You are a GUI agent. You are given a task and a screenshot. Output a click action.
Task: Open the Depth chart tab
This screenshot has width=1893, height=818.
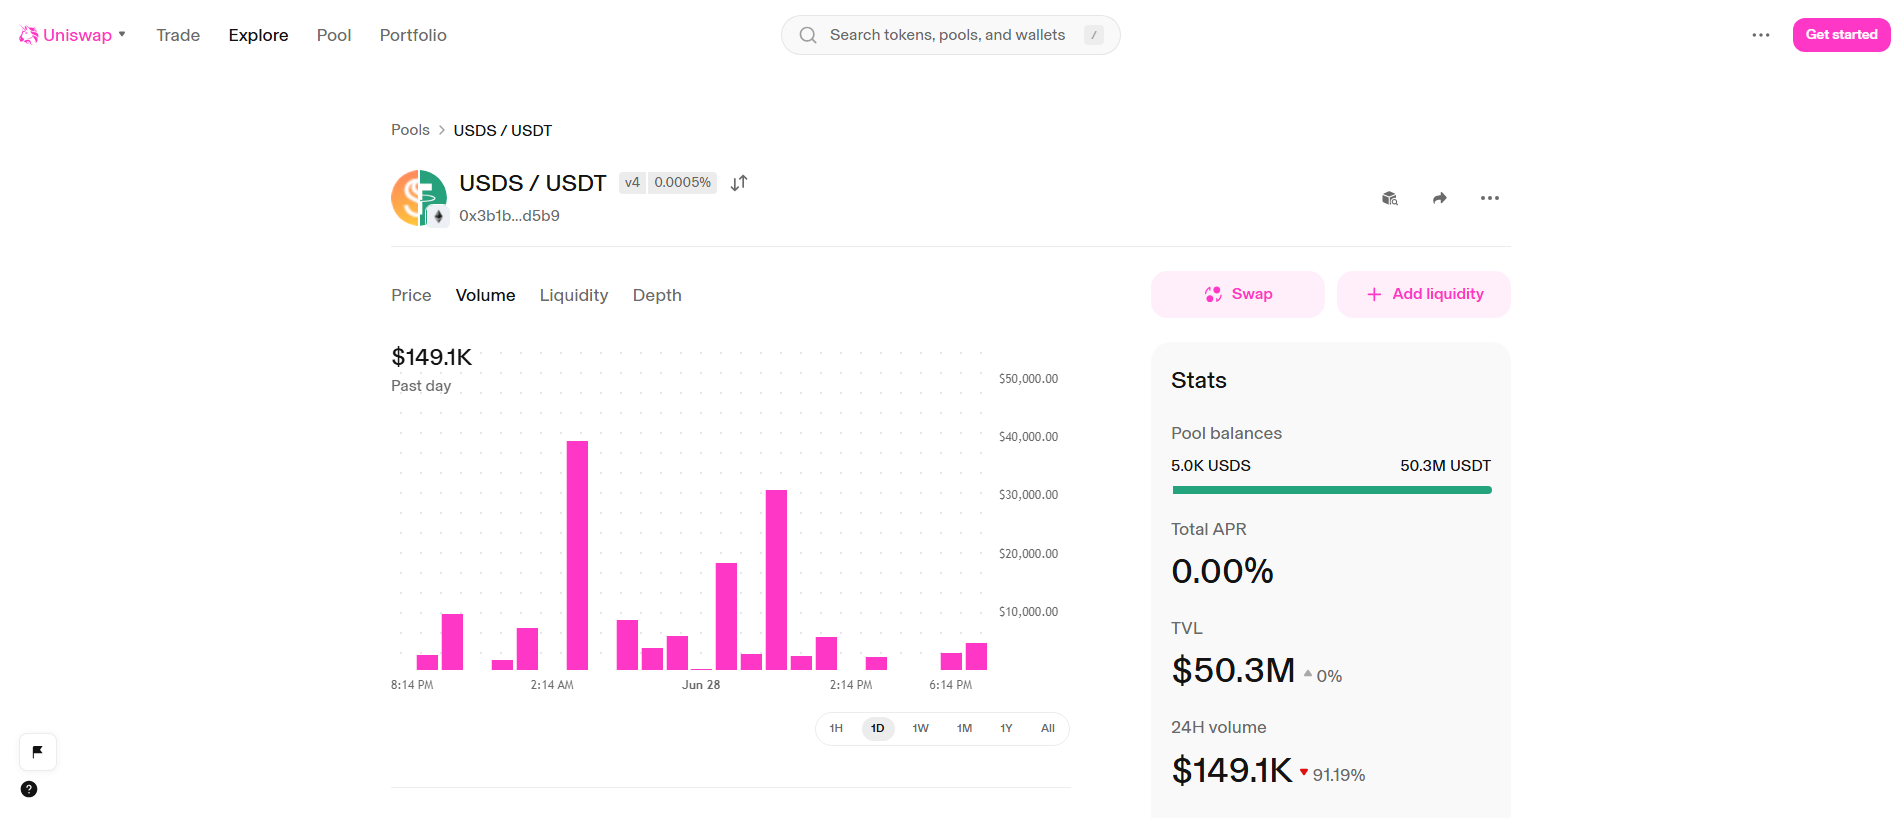point(657,295)
